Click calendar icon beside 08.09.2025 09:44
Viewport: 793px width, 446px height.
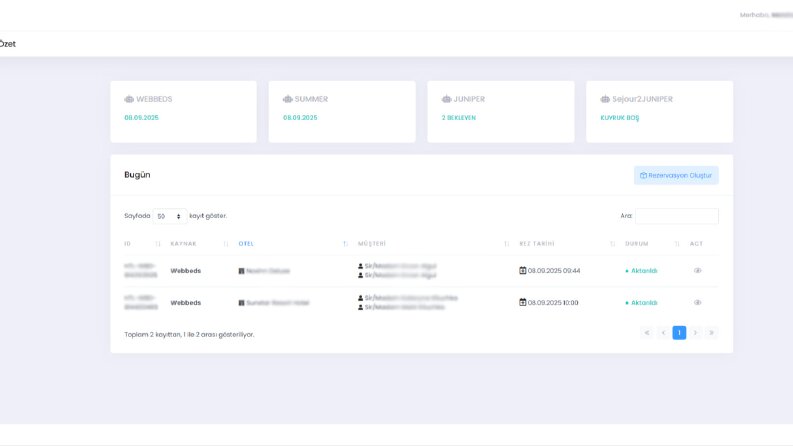click(522, 271)
